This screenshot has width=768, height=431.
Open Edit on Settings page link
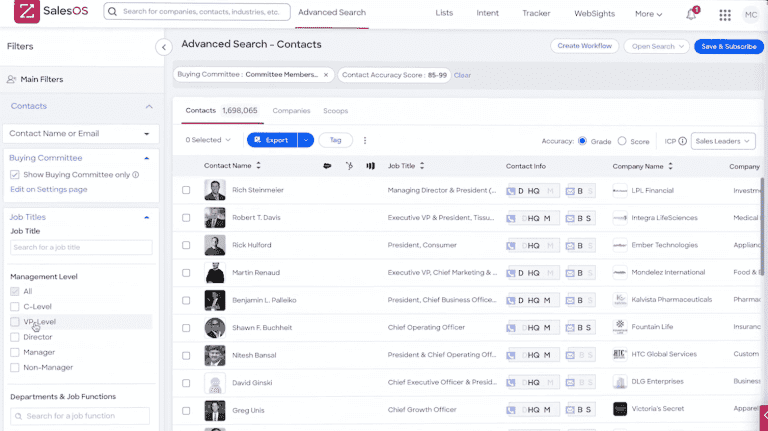click(48, 190)
